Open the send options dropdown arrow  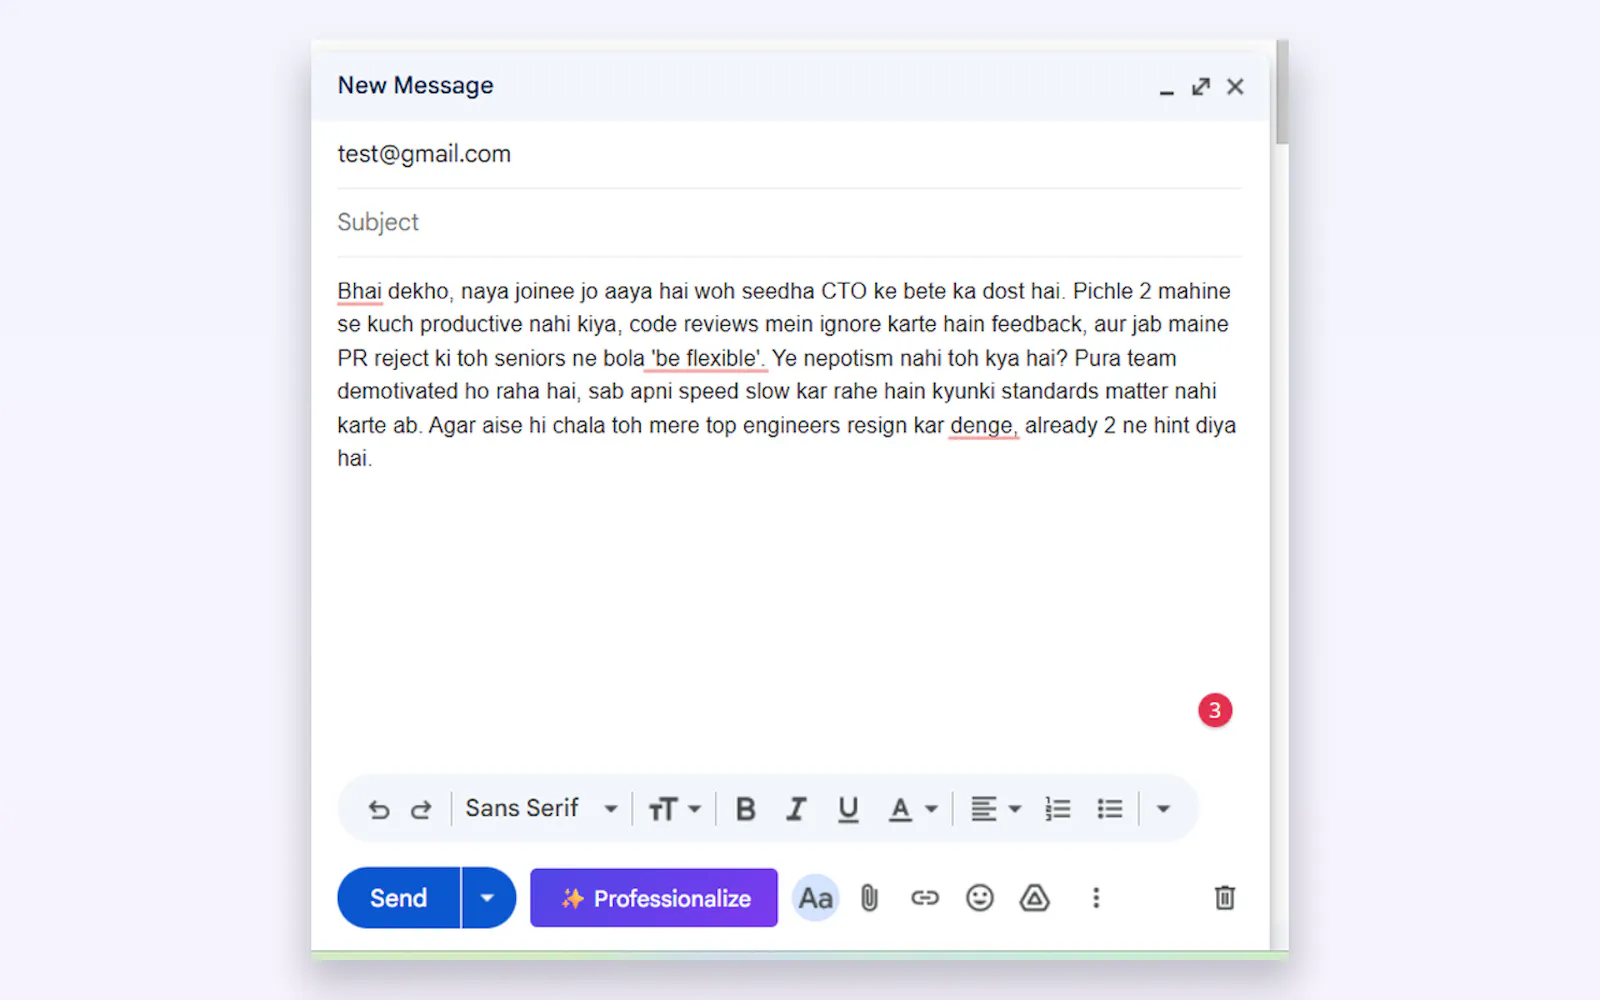[488, 898]
